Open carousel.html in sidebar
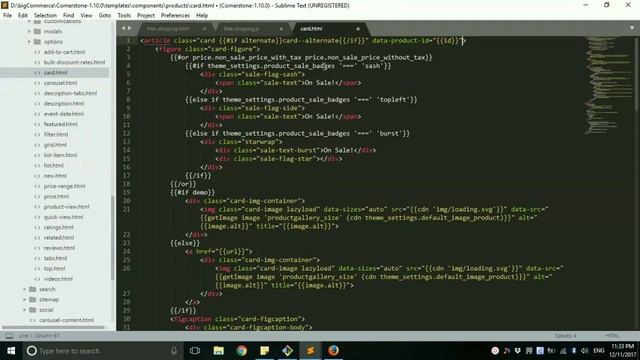The width and height of the screenshot is (640, 360). click(x=60, y=82)
